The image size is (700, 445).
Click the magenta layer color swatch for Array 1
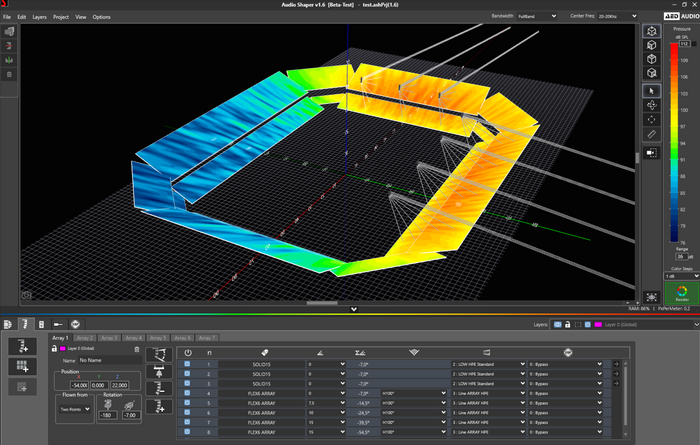pos(63,349)
